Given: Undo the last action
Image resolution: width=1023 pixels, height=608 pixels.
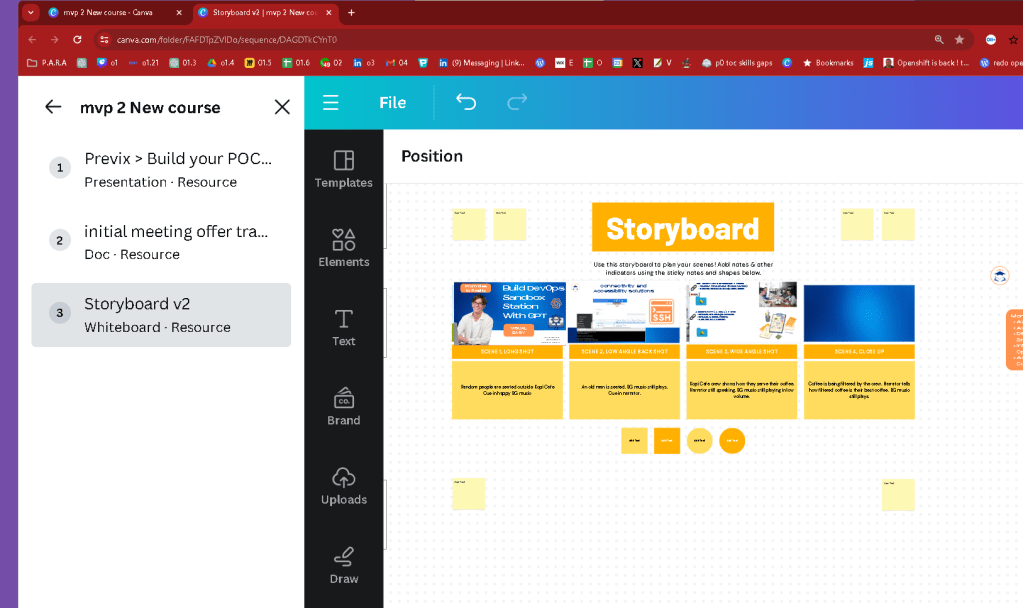Looking at the screenshot, I should click(466, 102).
